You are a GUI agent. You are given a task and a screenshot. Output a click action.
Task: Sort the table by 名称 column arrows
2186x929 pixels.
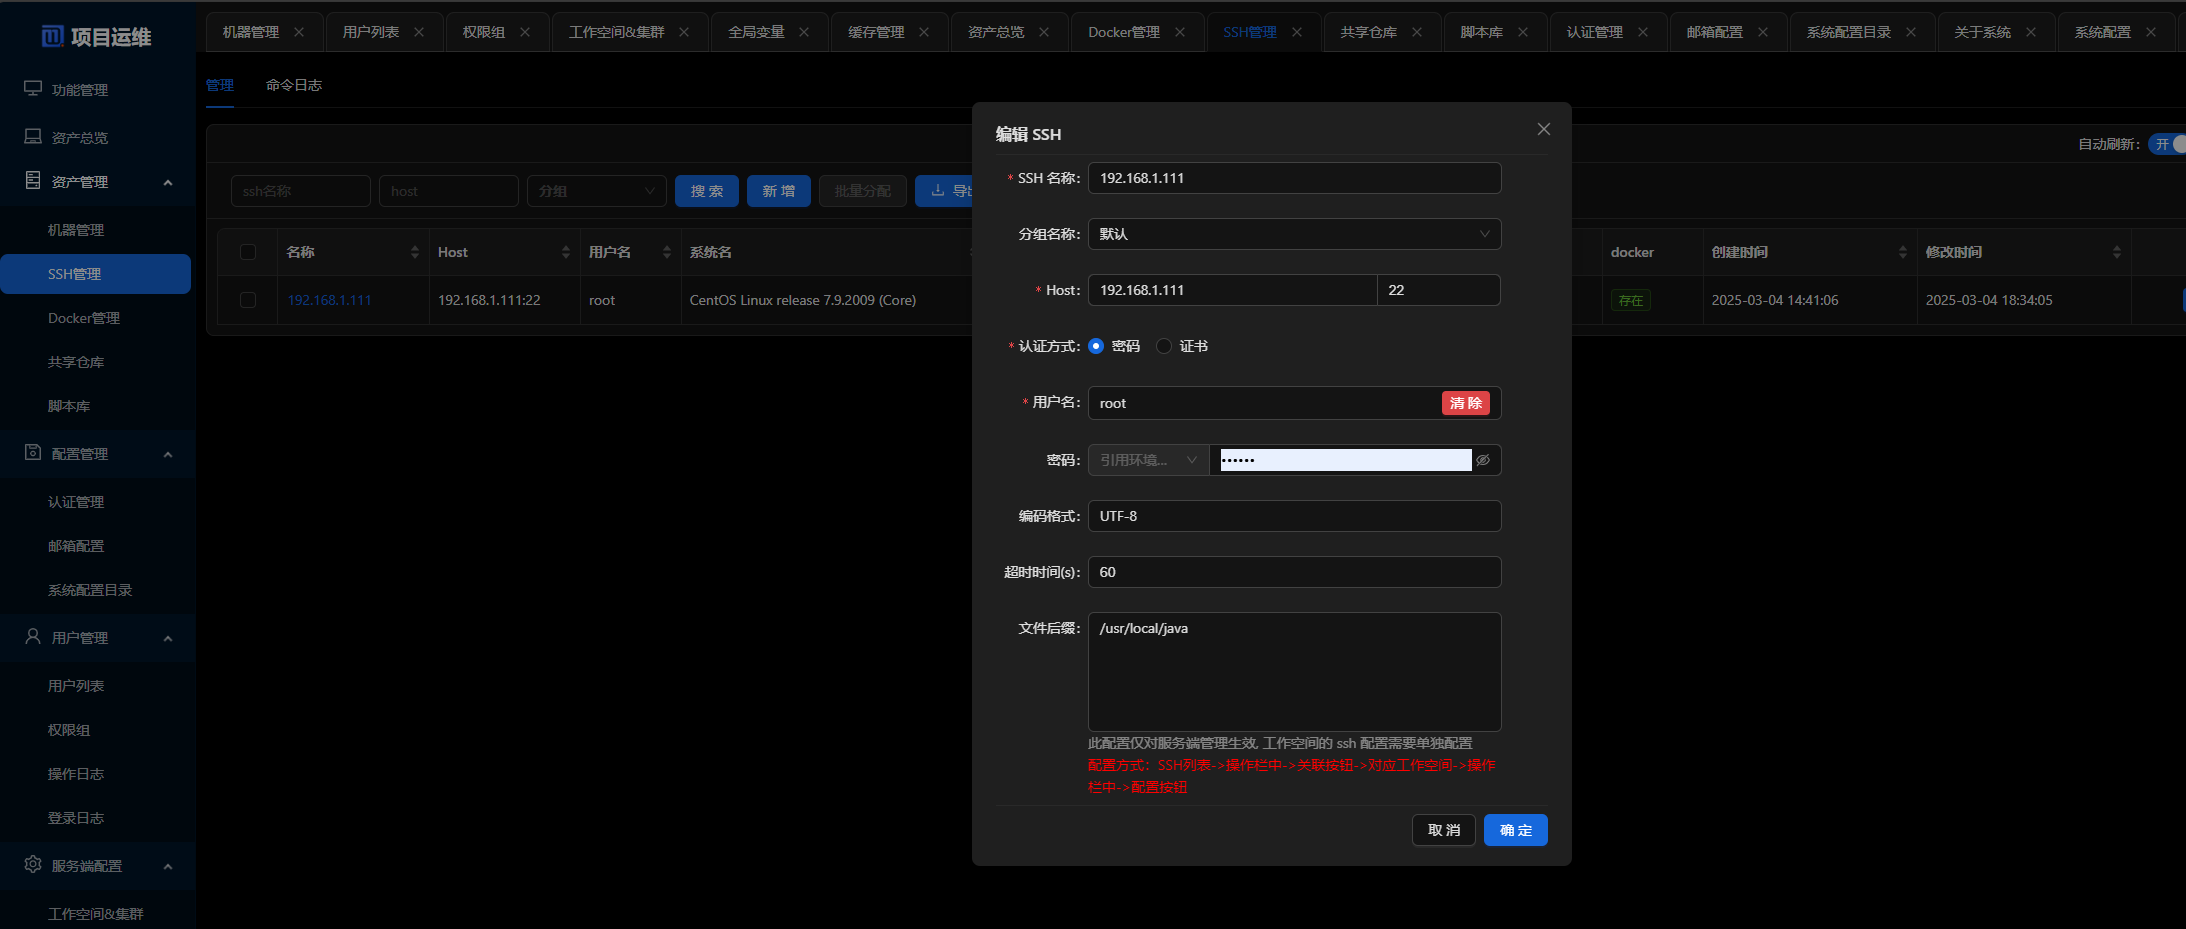tap(414, 252)
